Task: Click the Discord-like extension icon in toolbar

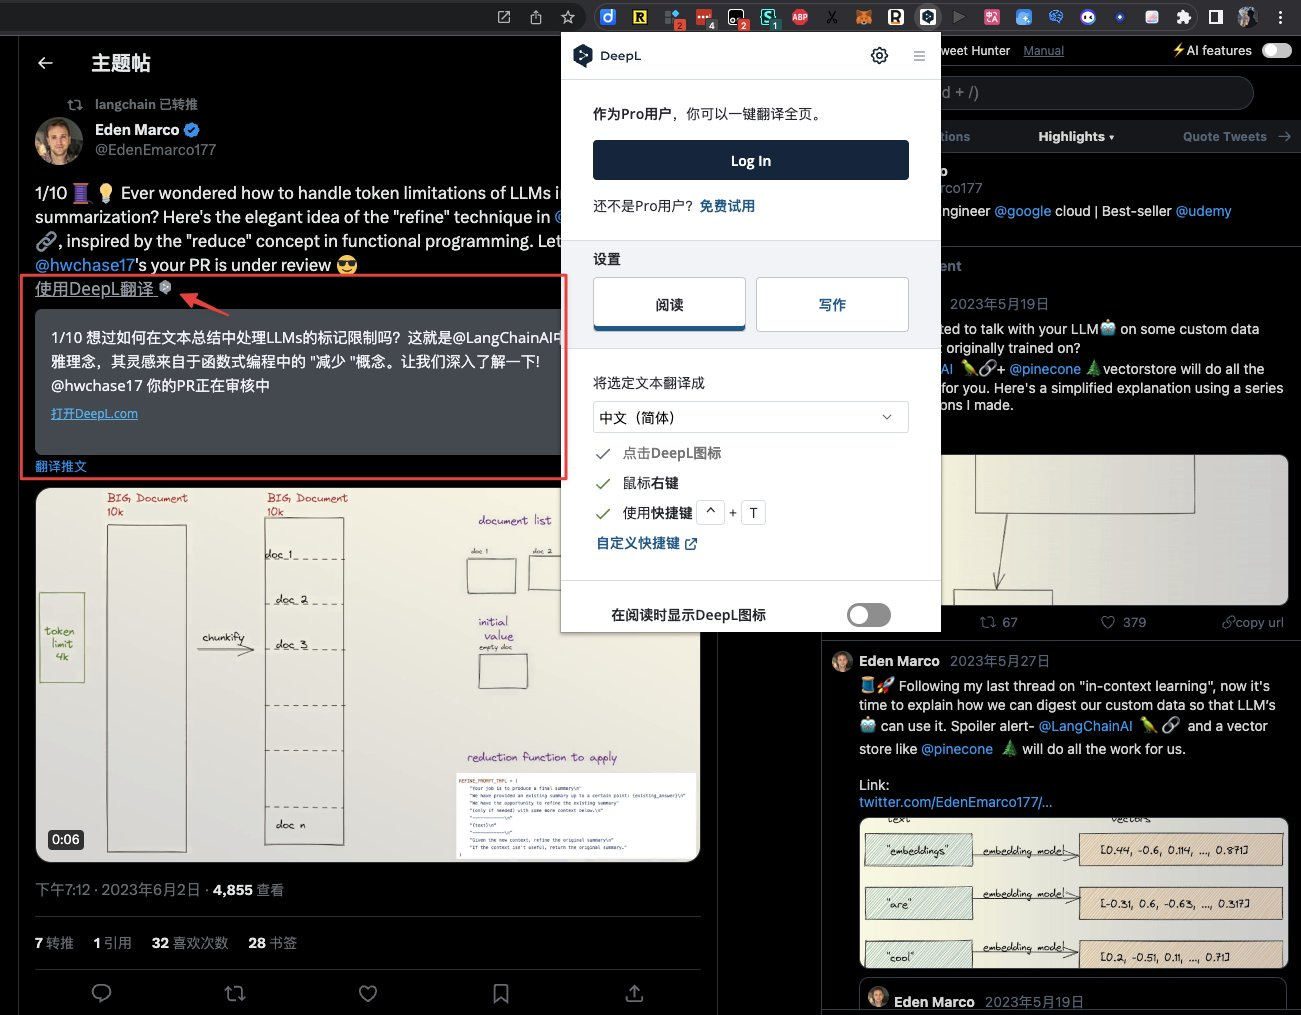Action: [x=1088, y=17]
